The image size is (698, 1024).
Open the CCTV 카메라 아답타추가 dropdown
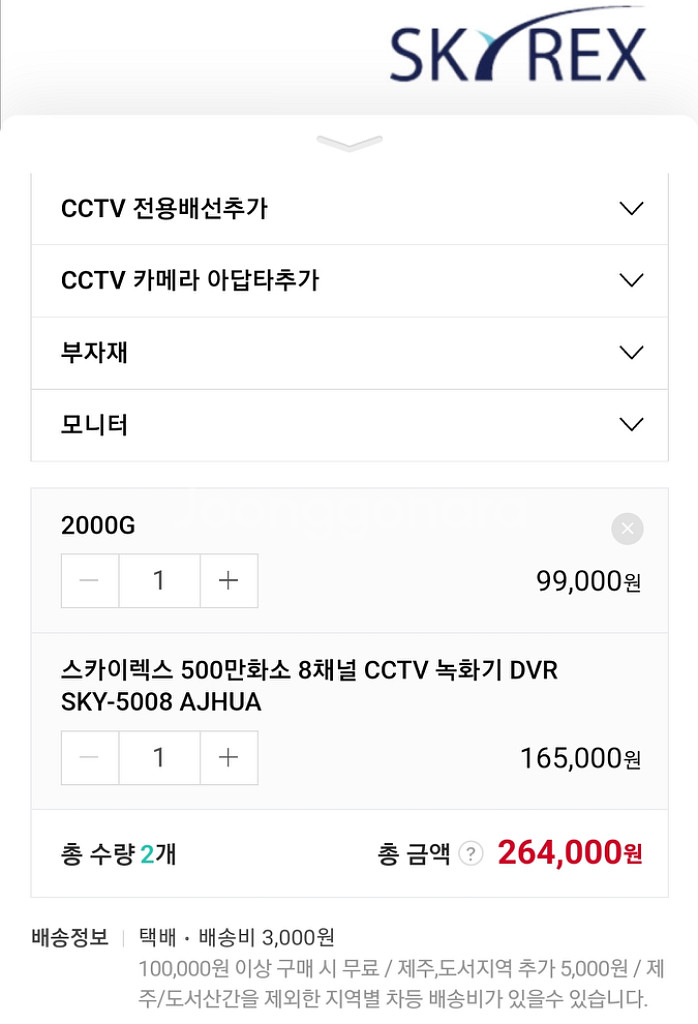349,281
